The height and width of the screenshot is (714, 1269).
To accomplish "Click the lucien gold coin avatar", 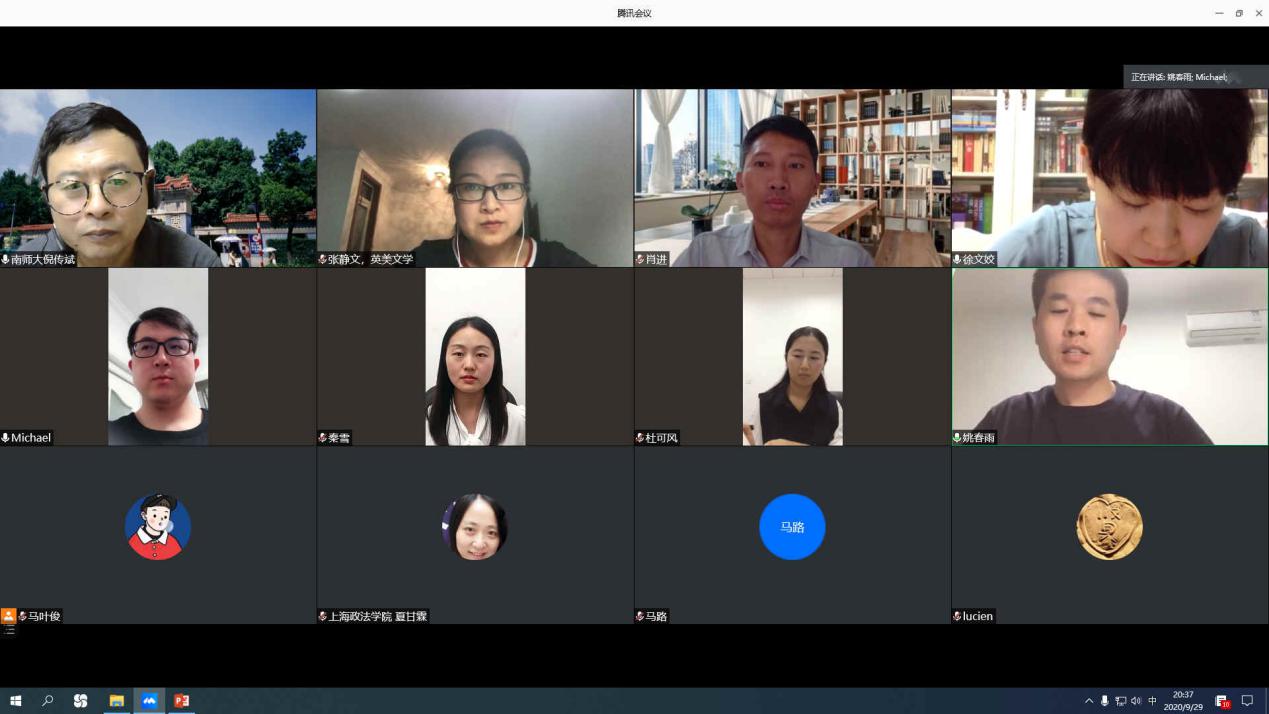I will tap(1109, 527).
